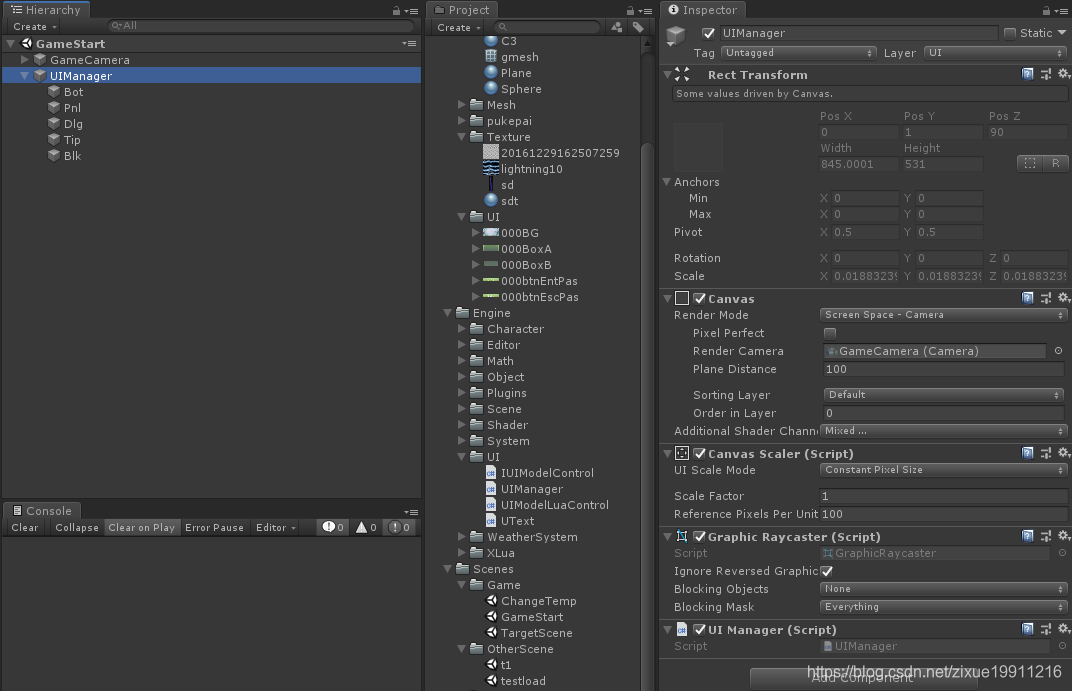Viewport: 1072px width, 691px height.
Task: Switch to the Project tab
Action: (x=463, y=9)
